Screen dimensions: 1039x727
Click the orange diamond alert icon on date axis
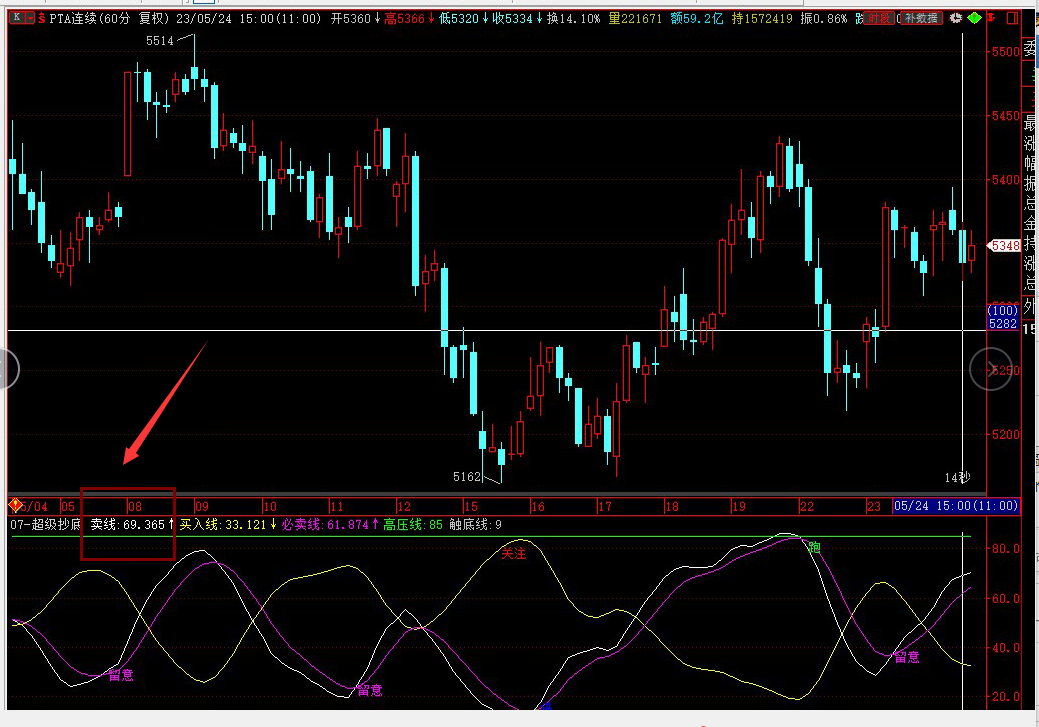pos(15,506)
